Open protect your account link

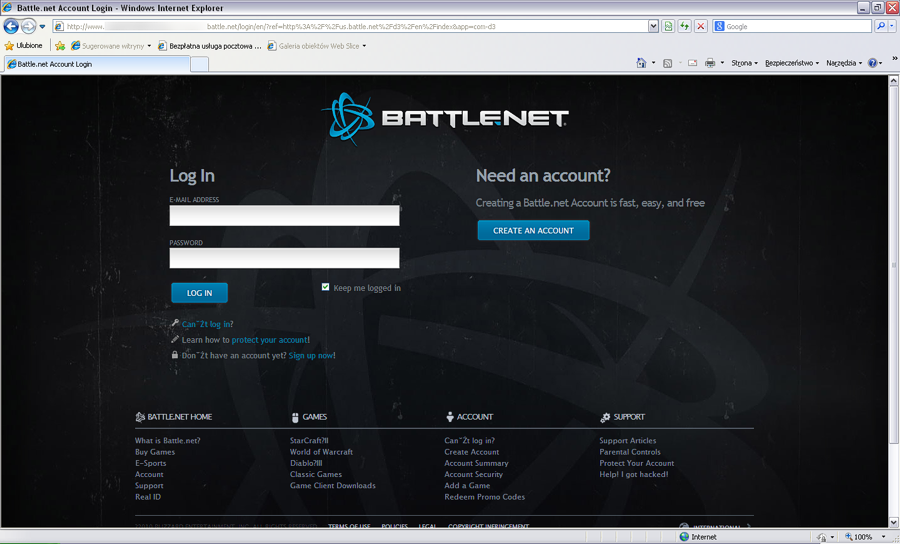point(269,340)
